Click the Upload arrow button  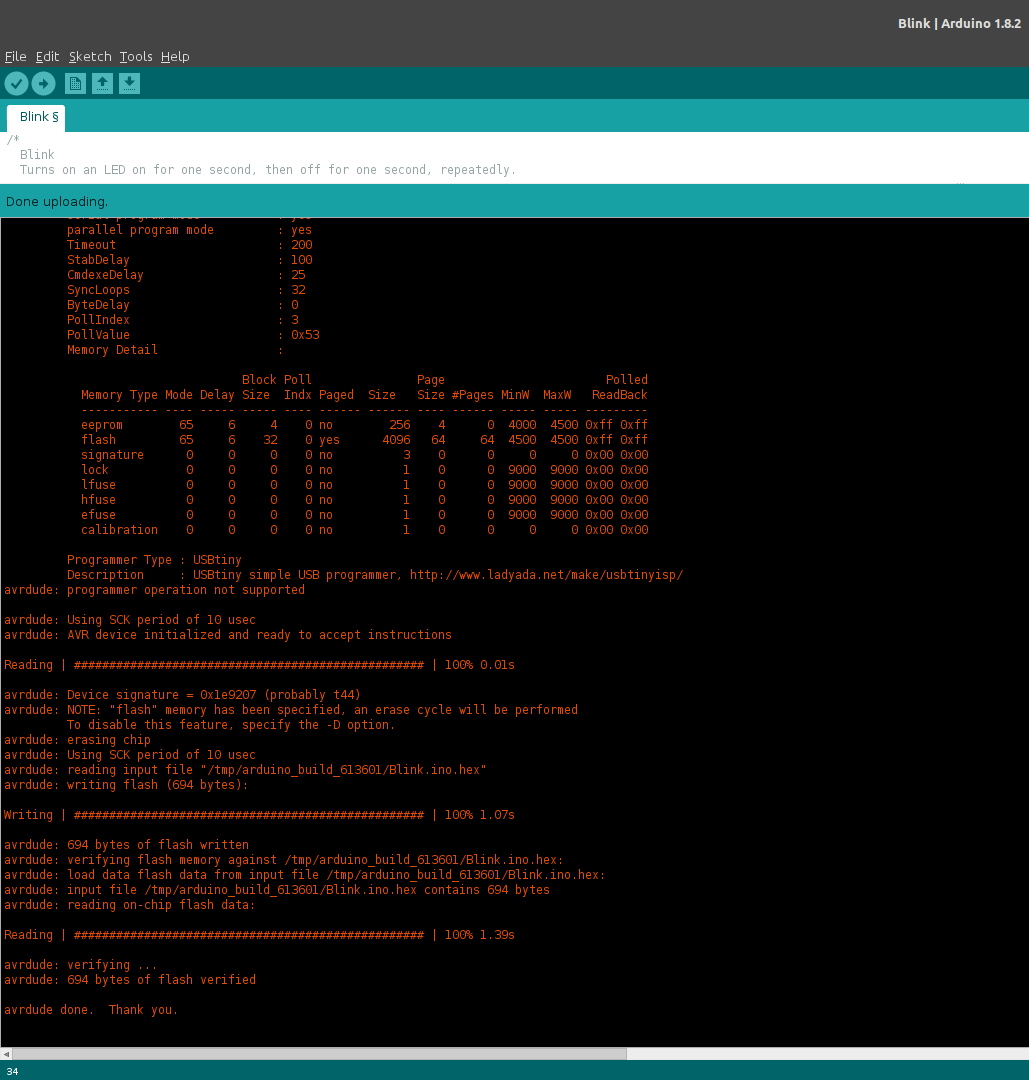point(43,84)
